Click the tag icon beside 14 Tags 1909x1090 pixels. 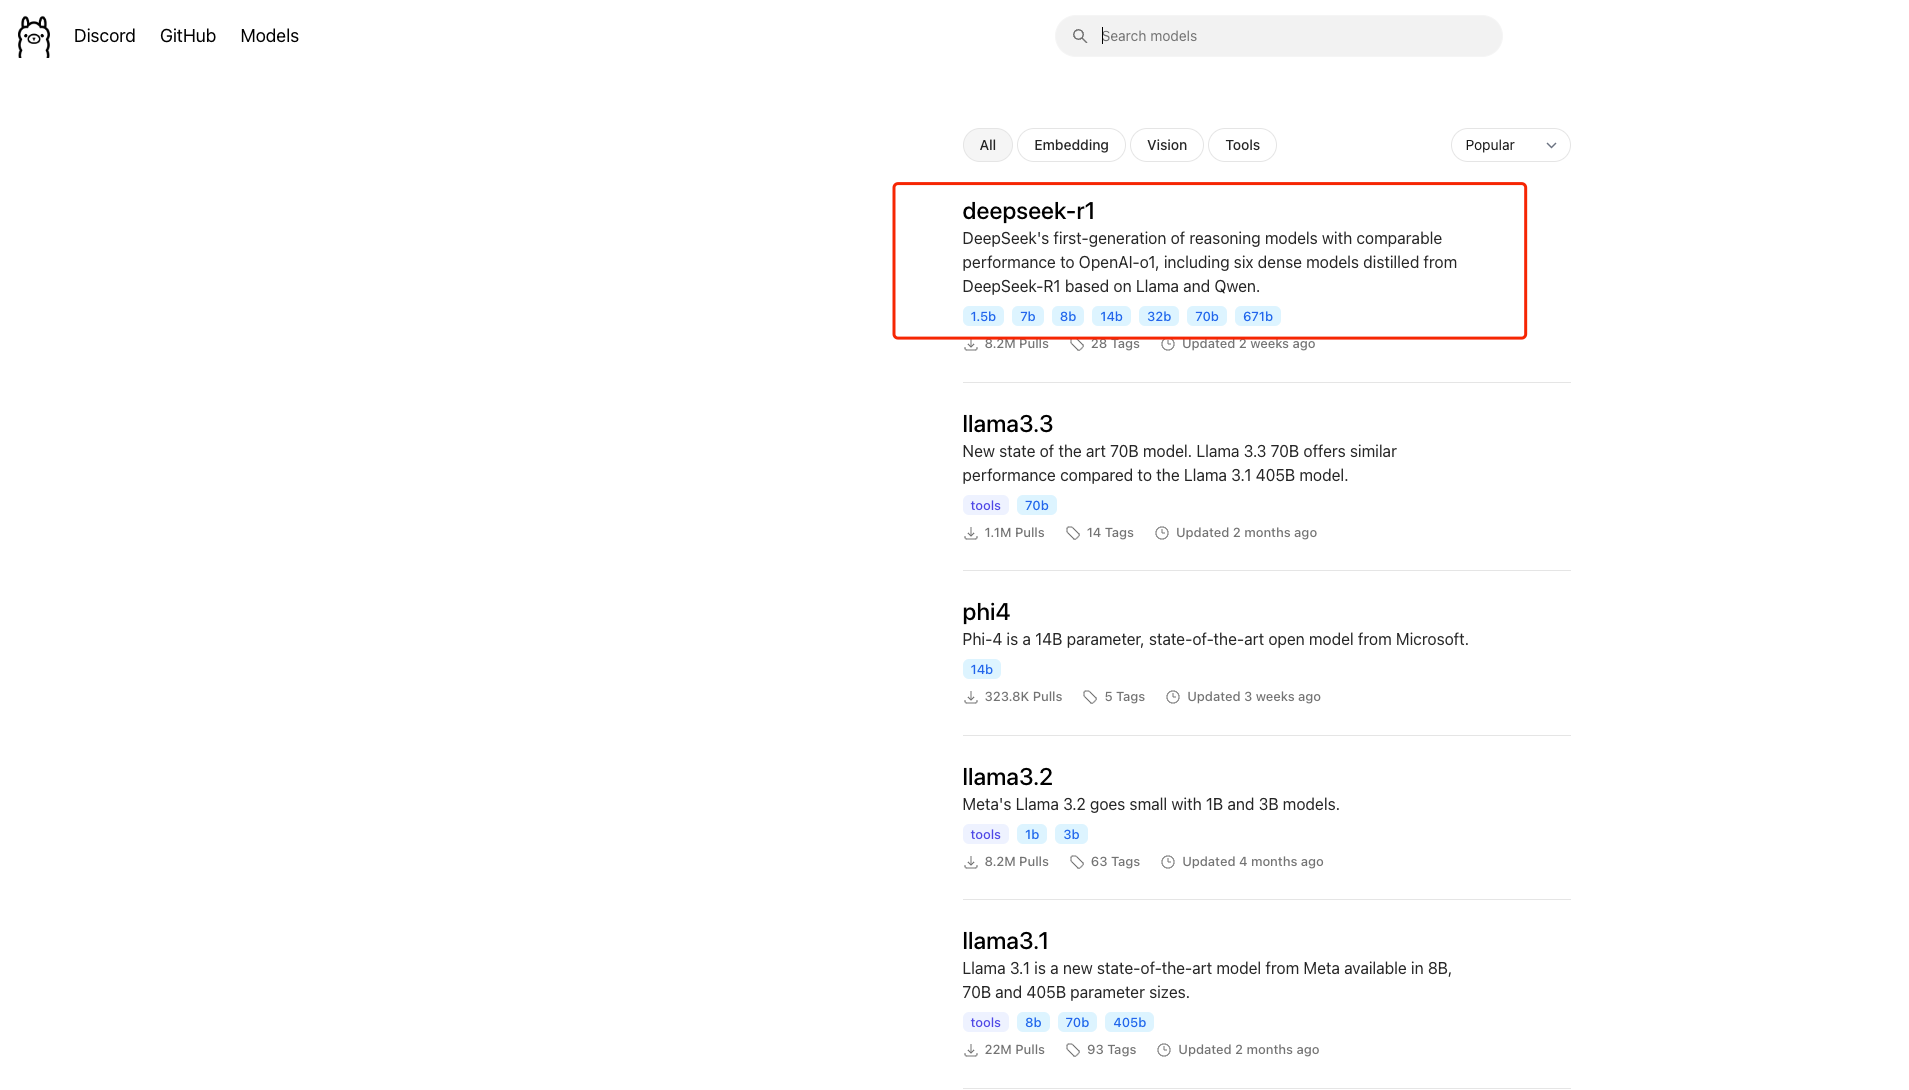tap(1073, 533)
